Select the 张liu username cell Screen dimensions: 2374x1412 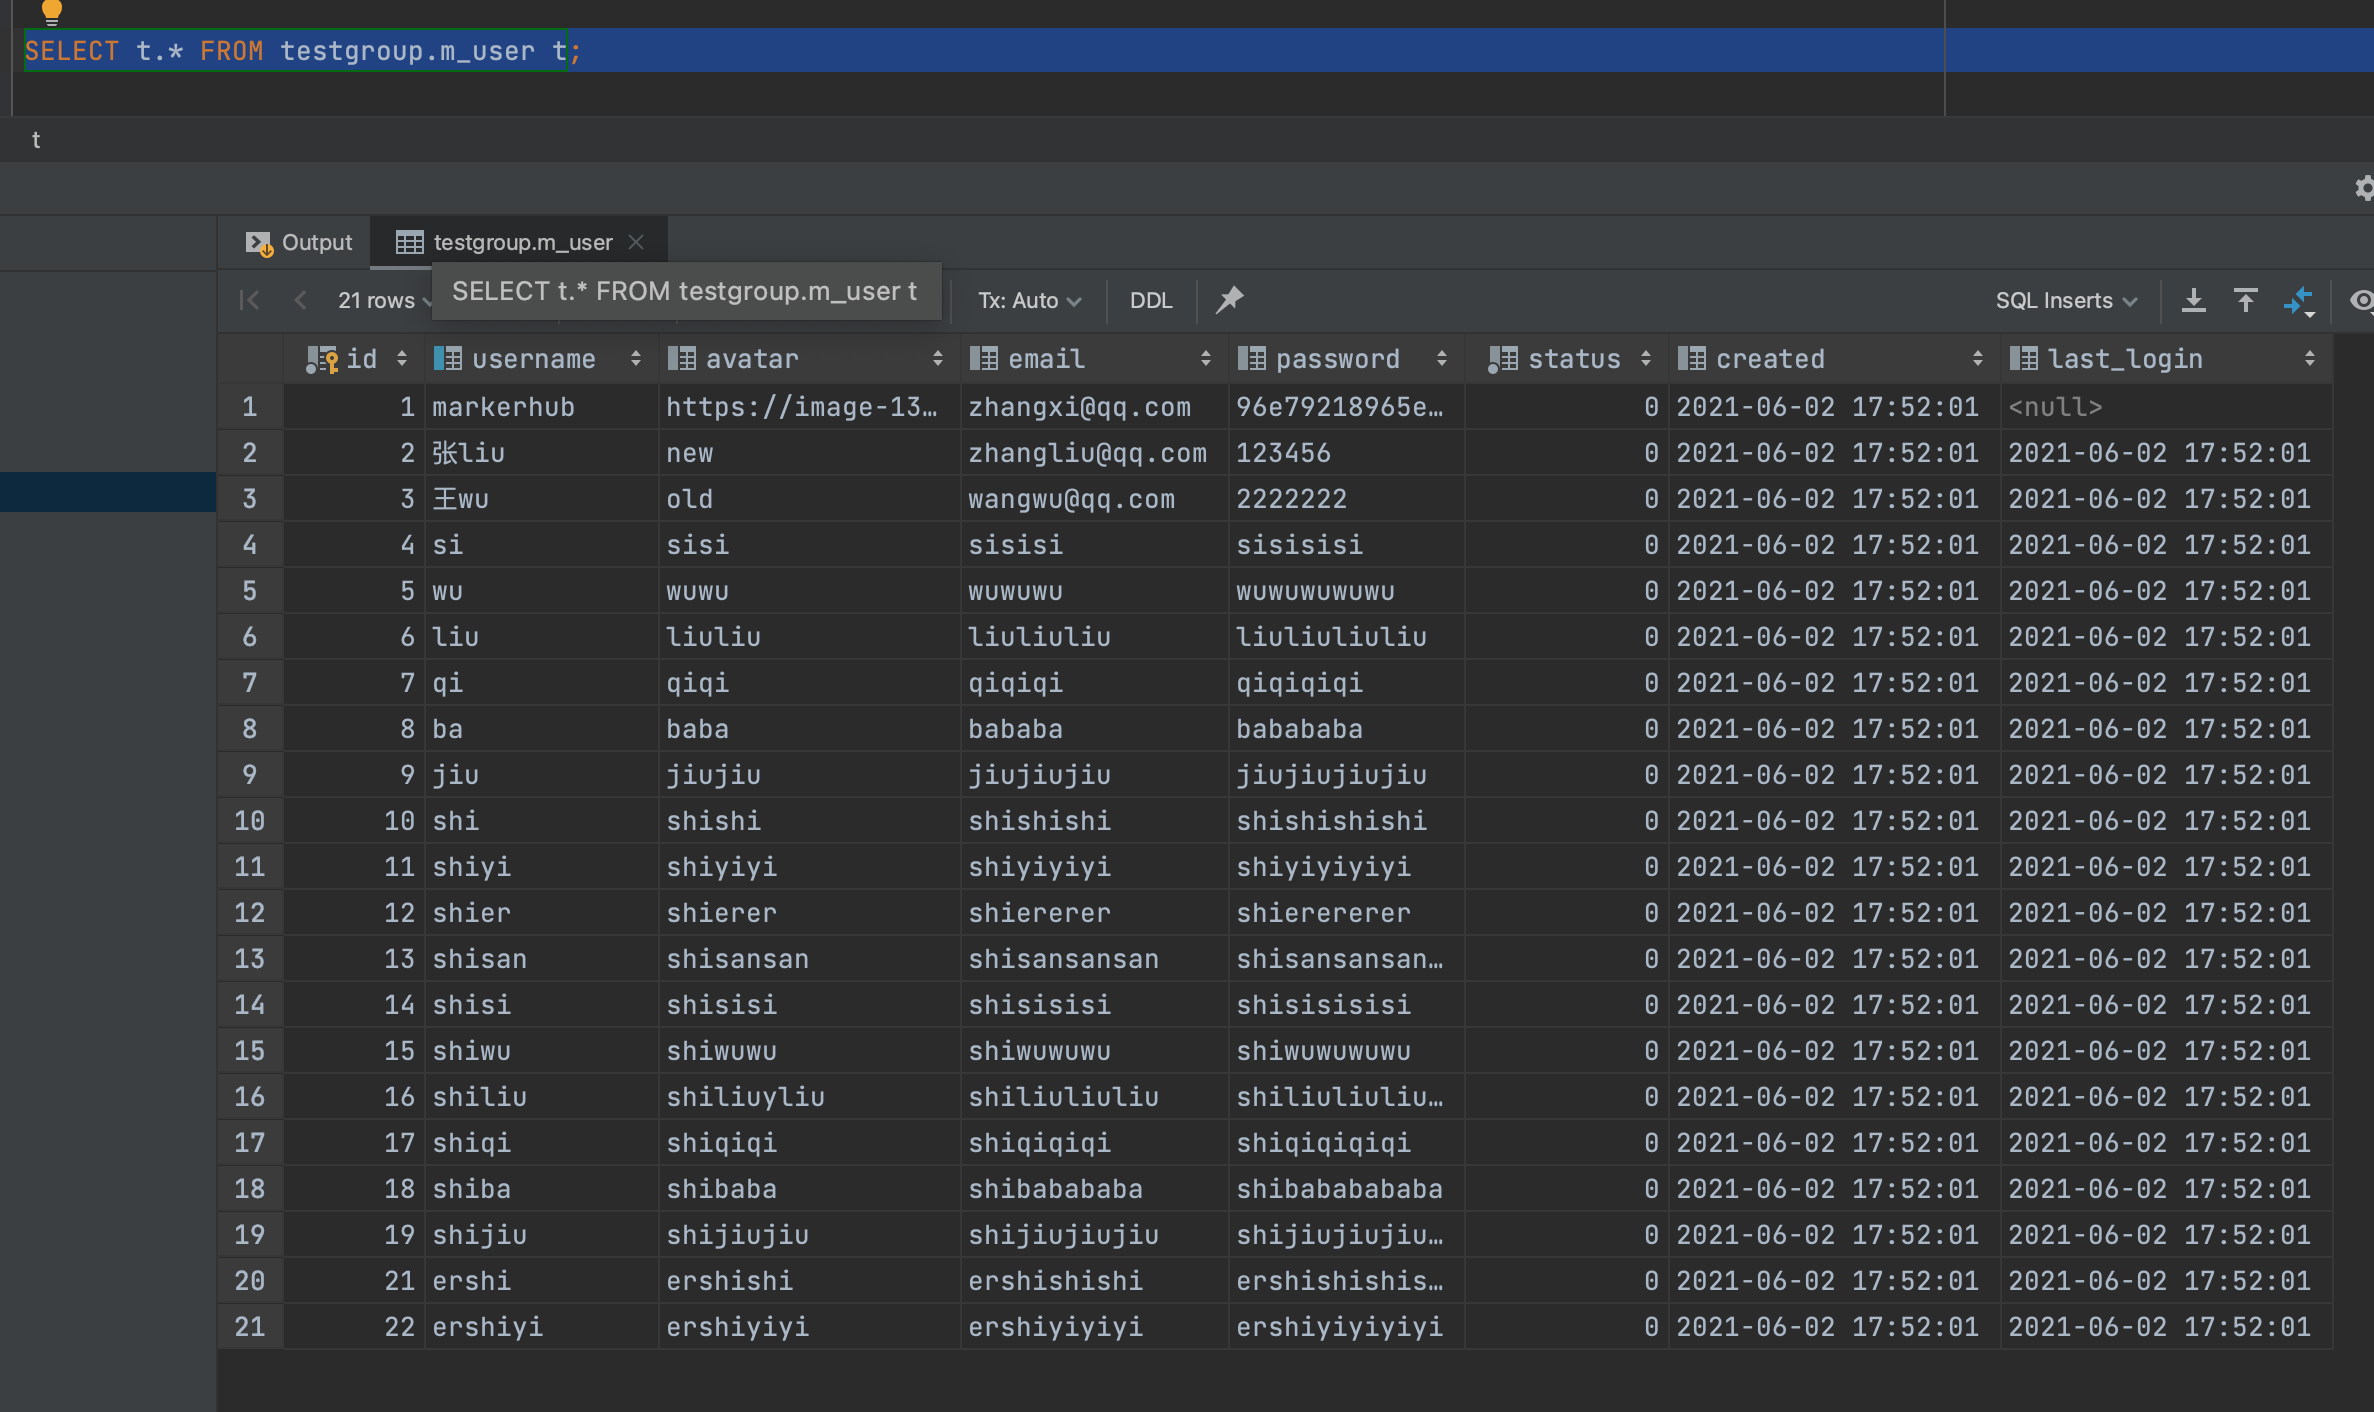[541, 453]
